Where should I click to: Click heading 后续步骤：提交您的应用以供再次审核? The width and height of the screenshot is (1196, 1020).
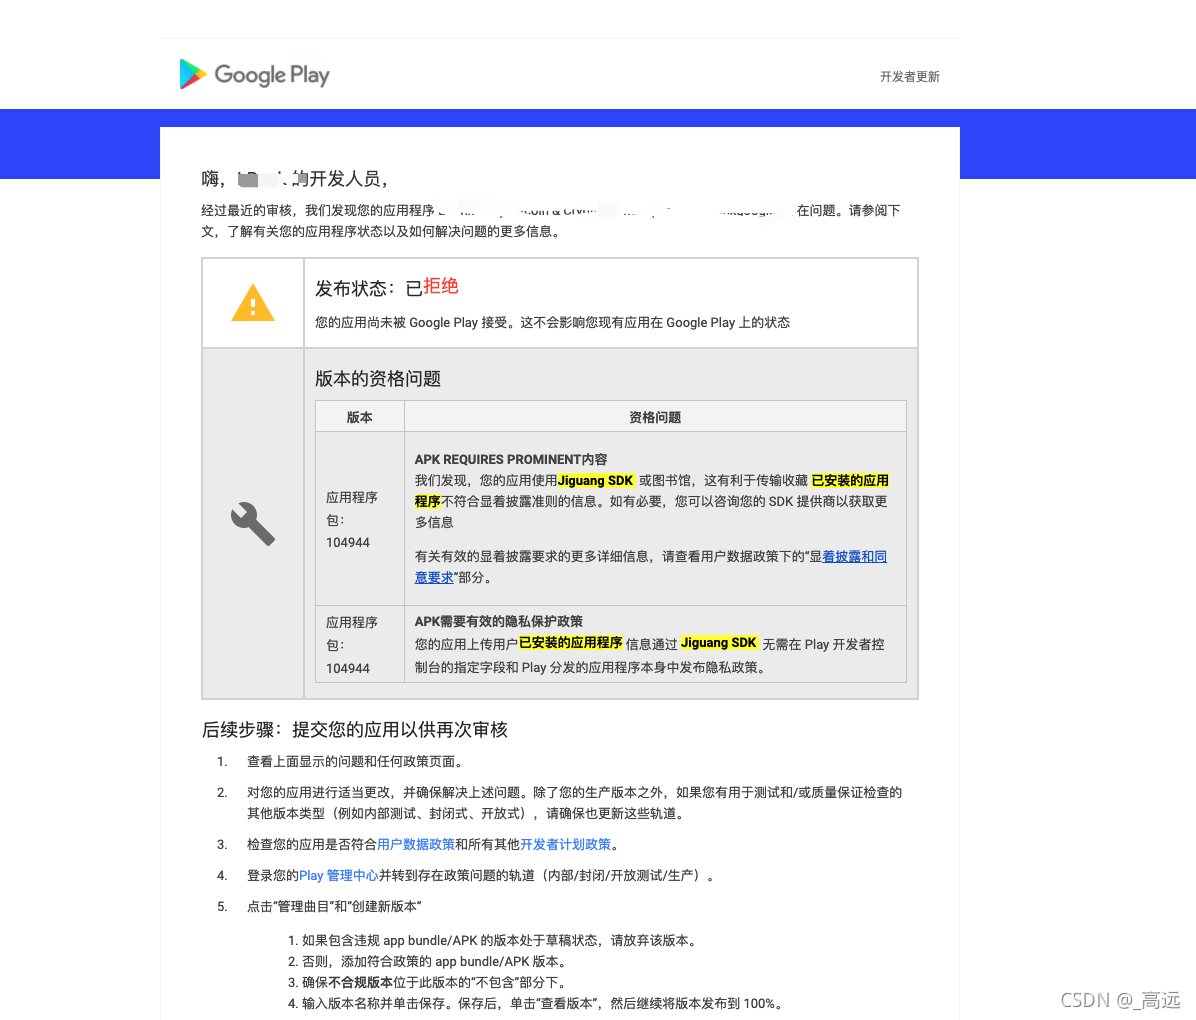click(355, 729)
